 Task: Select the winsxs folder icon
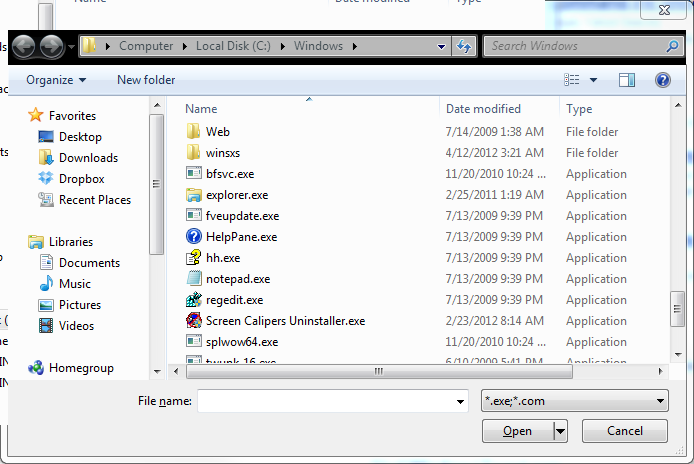click(x=193, y=152)
